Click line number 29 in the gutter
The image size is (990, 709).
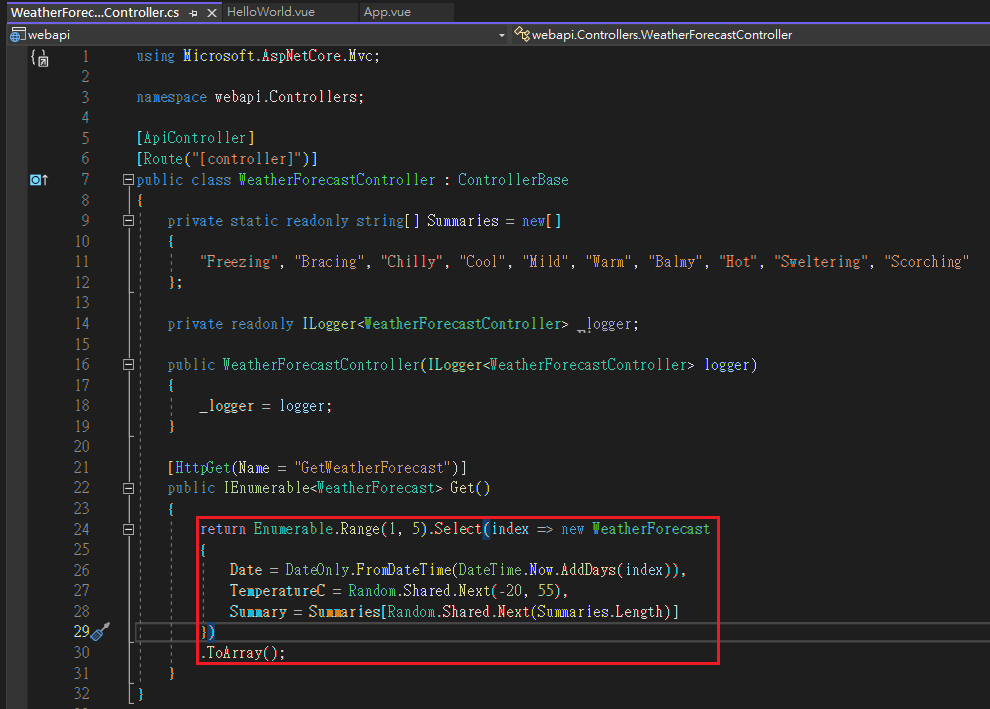coord(81,631)
